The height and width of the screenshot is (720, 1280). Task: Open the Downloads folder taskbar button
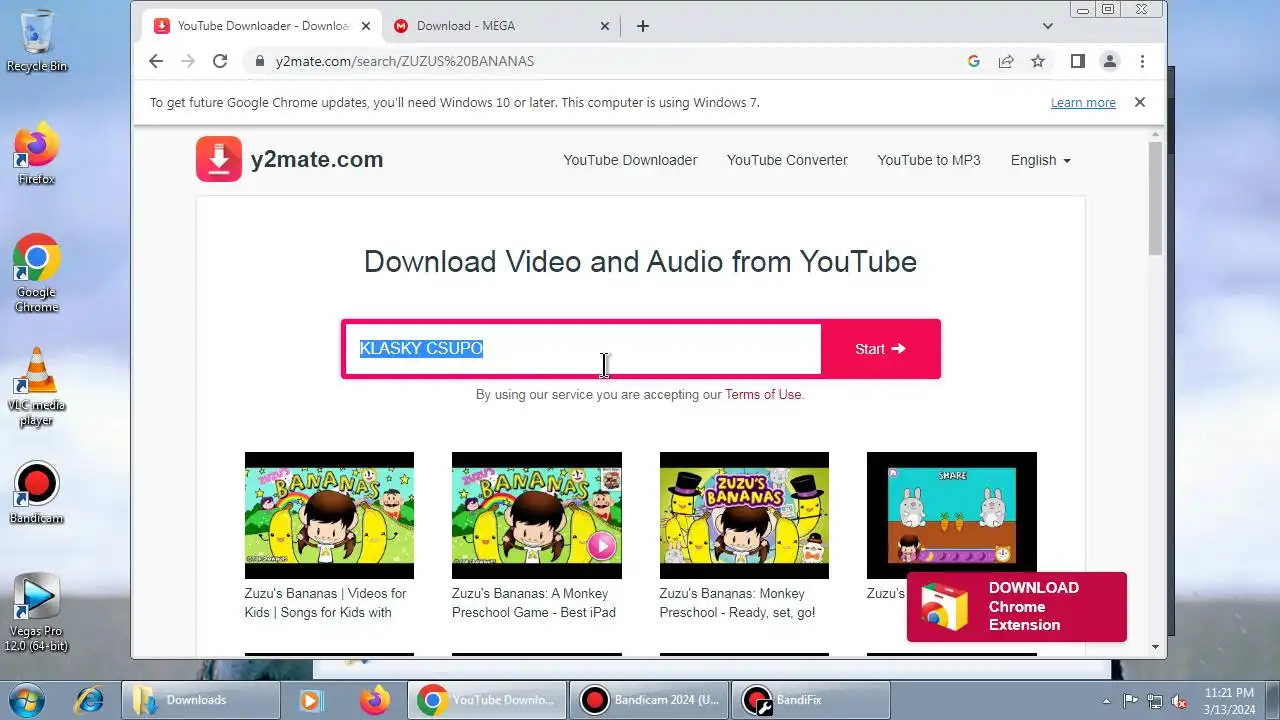[200, 700]
